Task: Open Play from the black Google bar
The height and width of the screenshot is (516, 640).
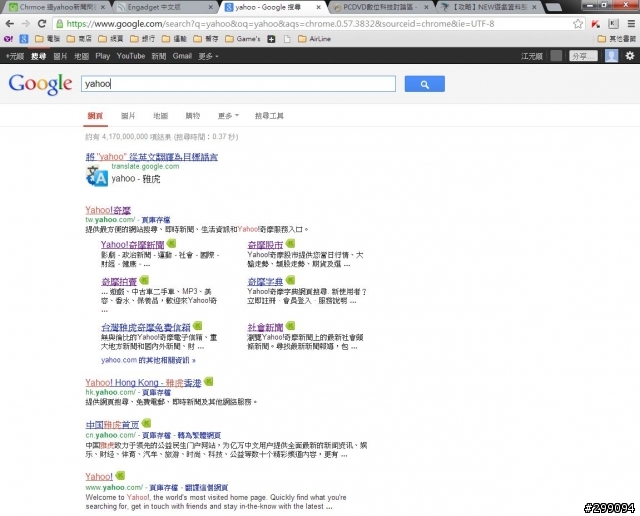Action: tap(103, 56)
